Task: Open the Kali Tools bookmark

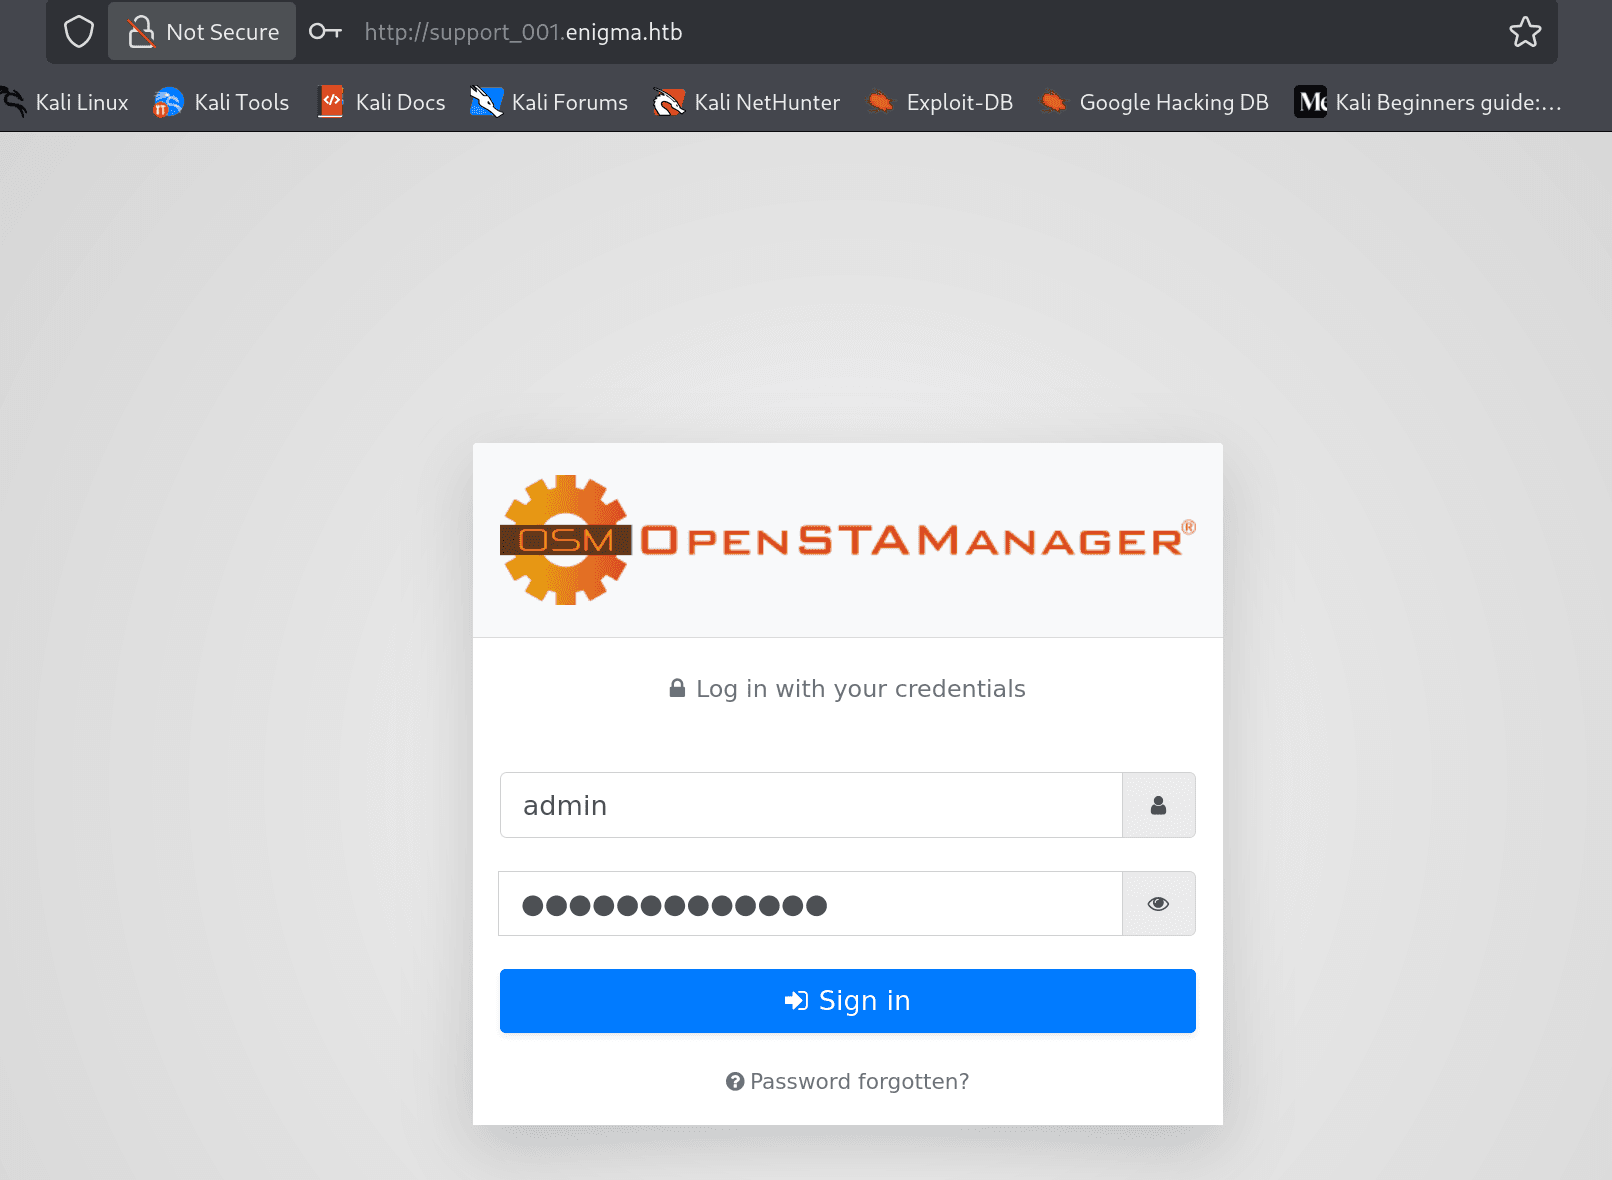Action: [221, 102]
